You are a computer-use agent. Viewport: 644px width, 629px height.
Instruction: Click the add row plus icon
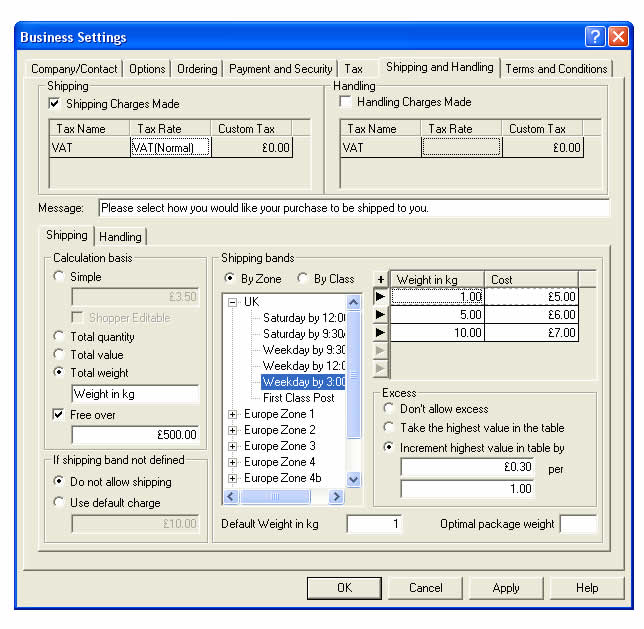pyautogui.click(x=380, y=280)
